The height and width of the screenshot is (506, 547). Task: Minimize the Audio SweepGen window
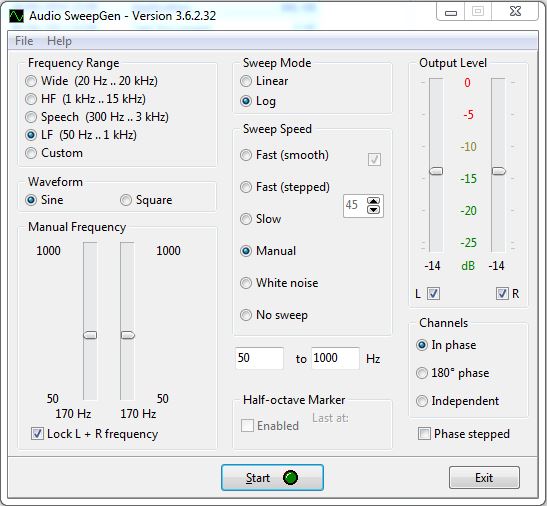[451, 13]
